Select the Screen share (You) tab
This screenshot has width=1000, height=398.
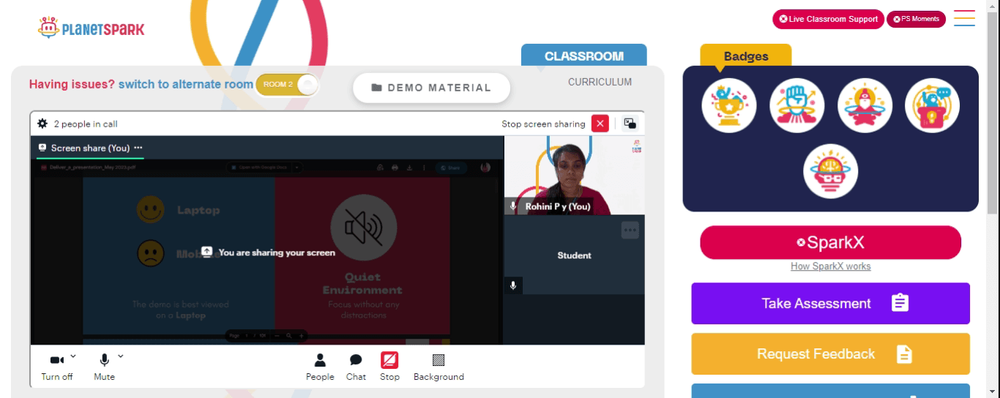point(90,148)
